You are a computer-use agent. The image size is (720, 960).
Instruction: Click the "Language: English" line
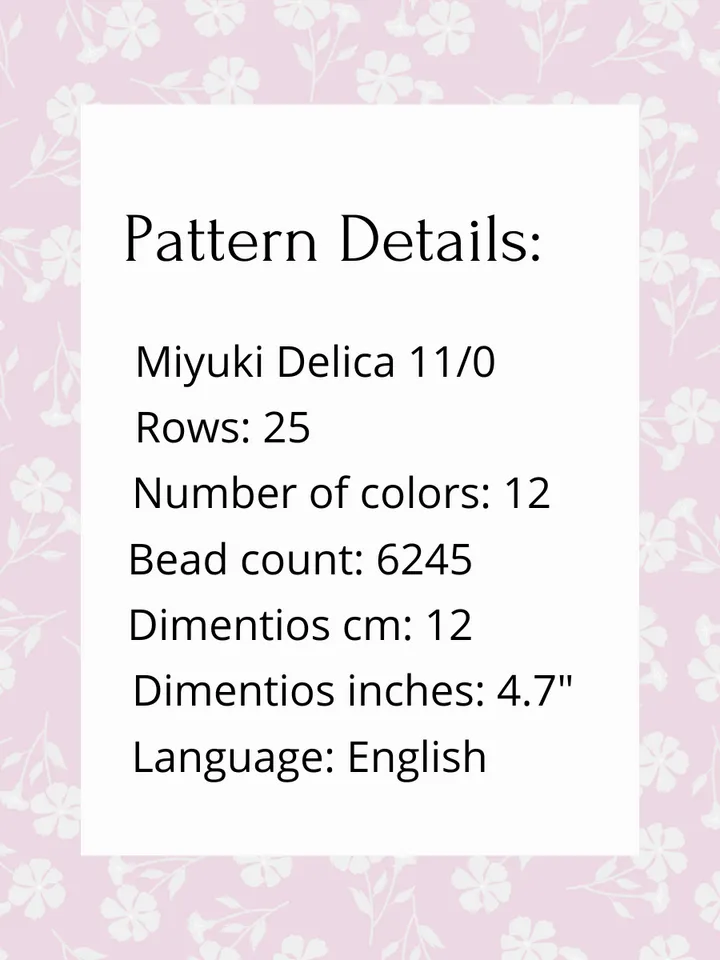point(309,758)
